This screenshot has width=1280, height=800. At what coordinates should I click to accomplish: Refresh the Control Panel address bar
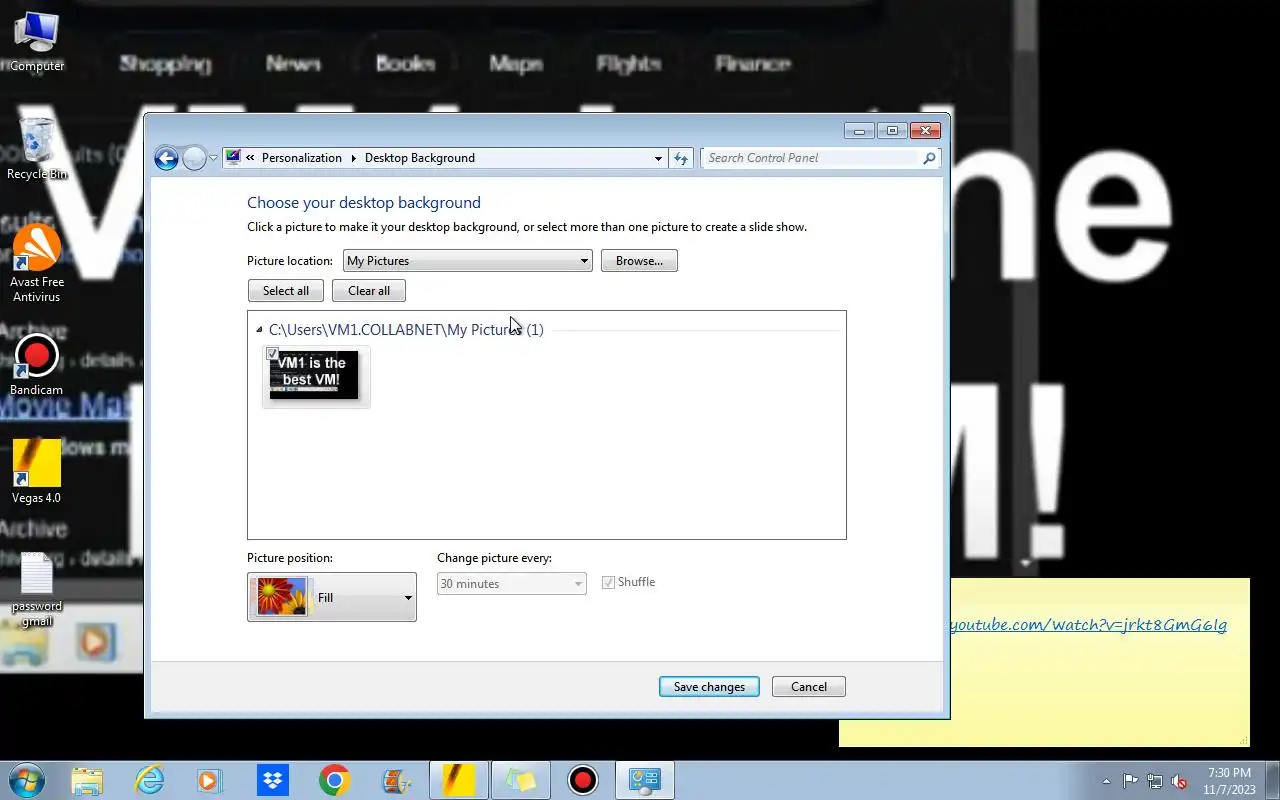[x=681, y=158]
